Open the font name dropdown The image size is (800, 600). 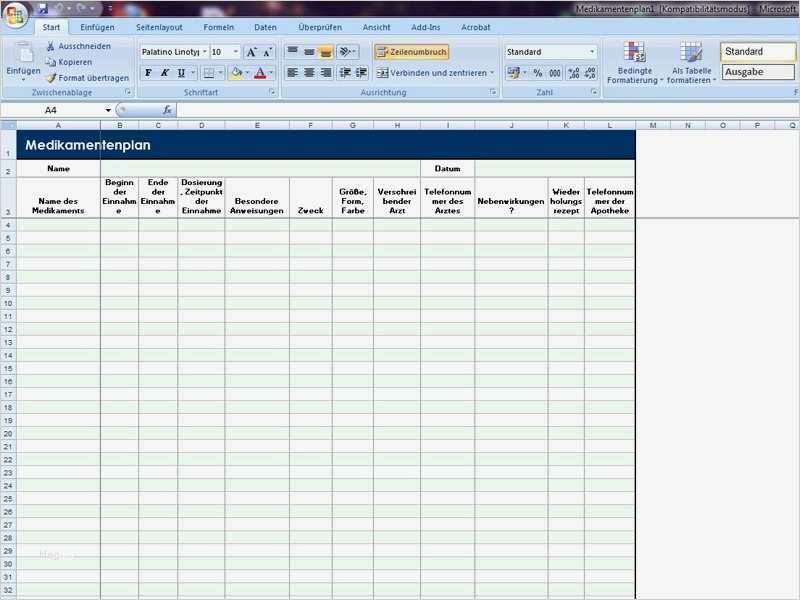202,50
